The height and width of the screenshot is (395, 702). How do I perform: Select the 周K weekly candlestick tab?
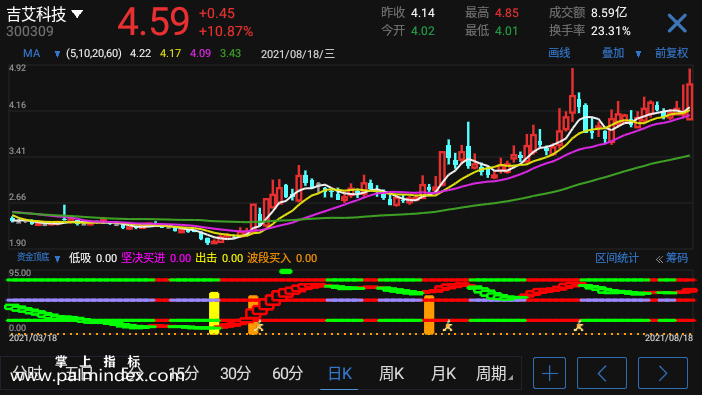[x=391, y=373]
